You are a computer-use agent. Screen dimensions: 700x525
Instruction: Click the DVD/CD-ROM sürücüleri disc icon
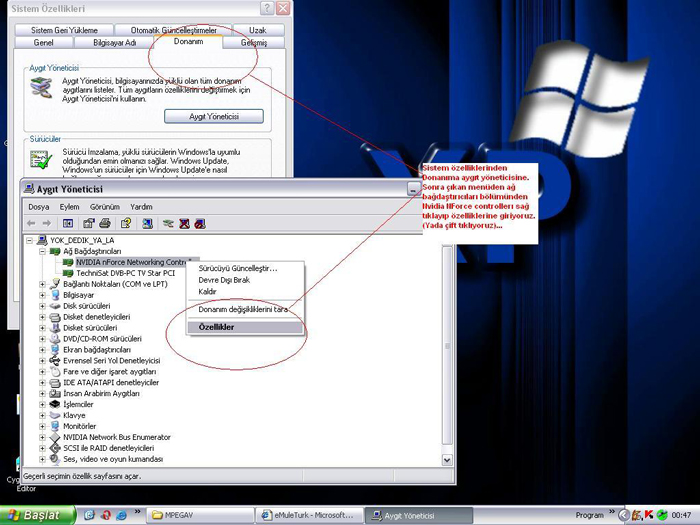click(x=55, y=339)
